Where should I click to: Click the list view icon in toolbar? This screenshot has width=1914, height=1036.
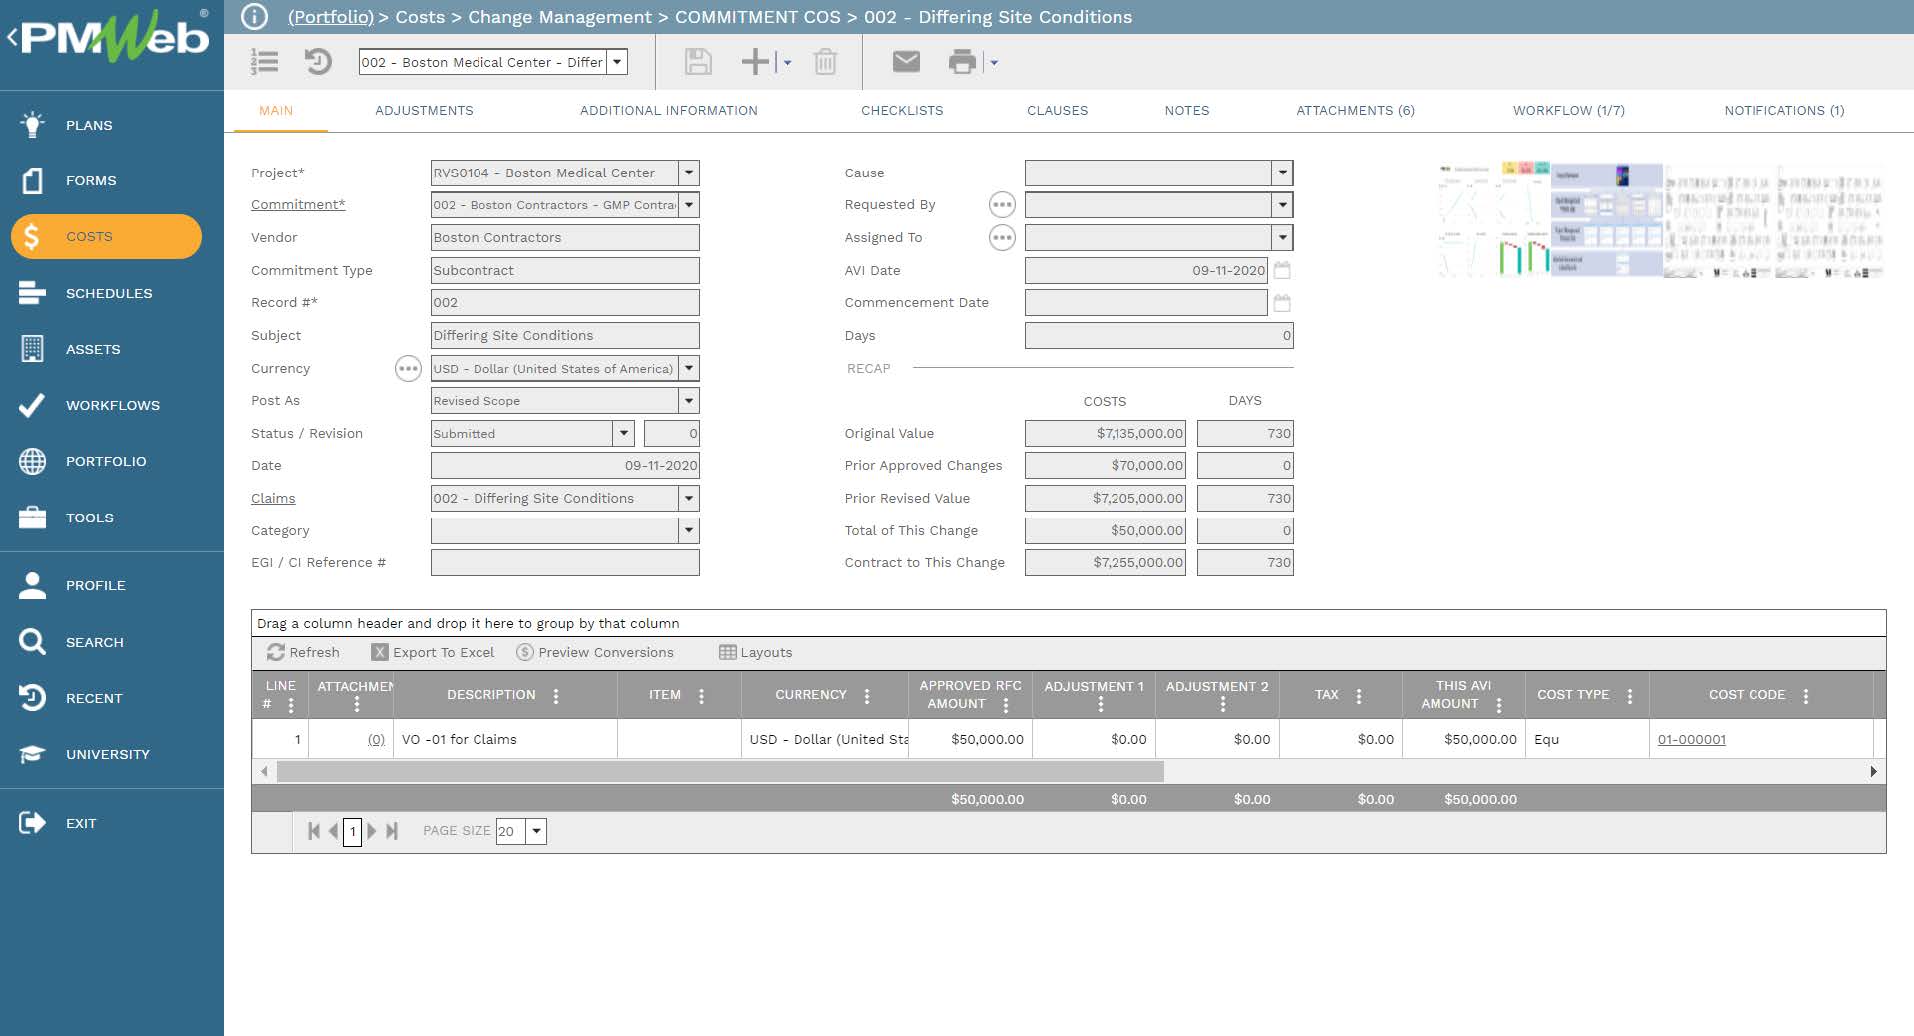tap(264, 62)
